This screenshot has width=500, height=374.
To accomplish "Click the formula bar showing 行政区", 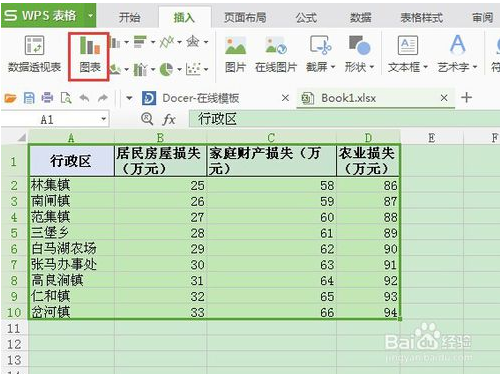I will tap(344, 119).
